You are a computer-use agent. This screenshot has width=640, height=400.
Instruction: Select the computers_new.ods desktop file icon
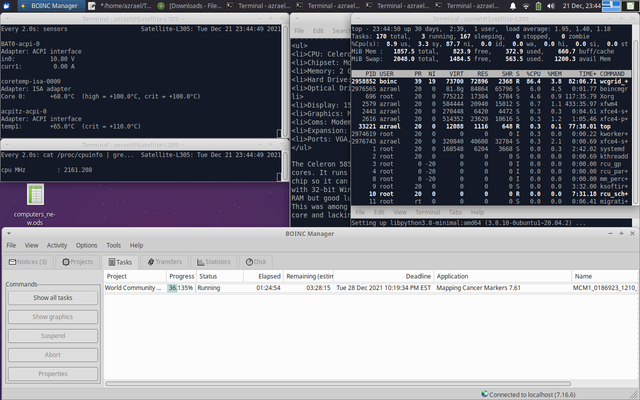(35, 194)
